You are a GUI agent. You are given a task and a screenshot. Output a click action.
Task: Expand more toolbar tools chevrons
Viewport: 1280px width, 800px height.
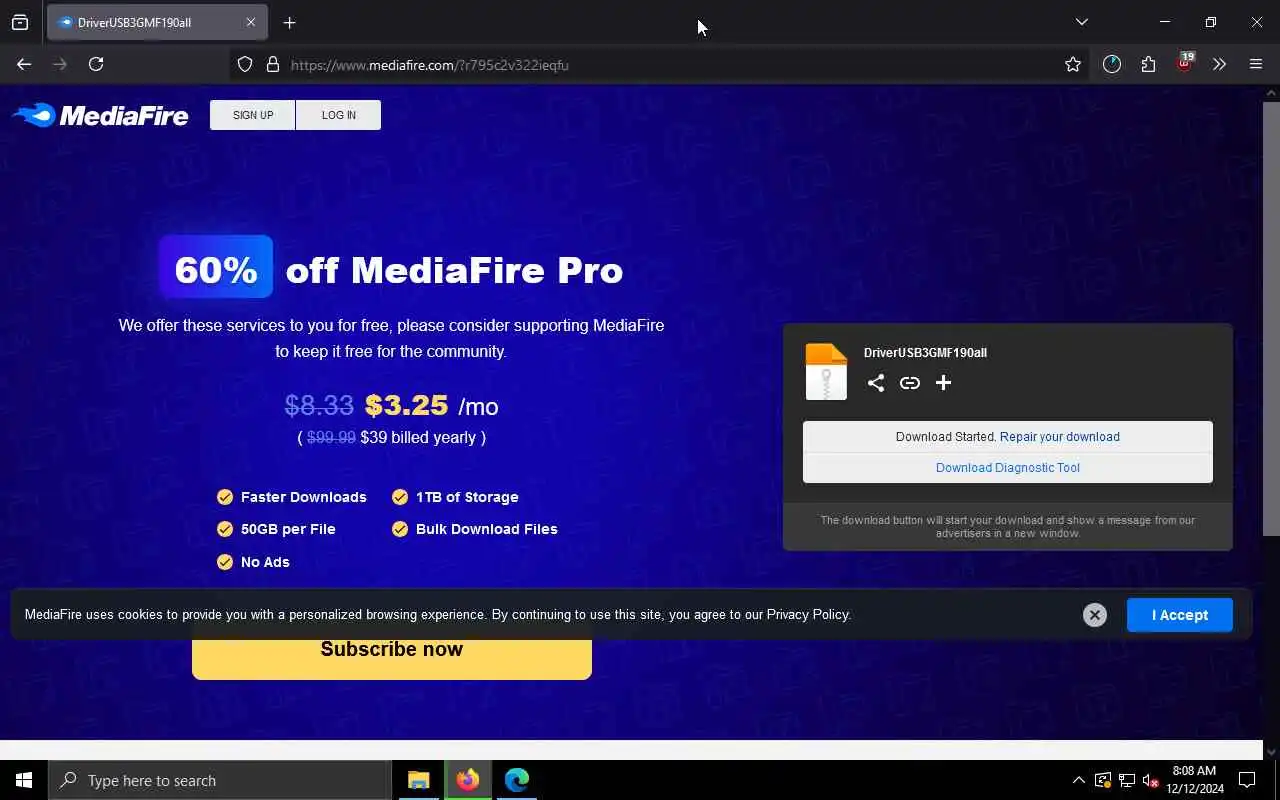tap(1219, 64)
